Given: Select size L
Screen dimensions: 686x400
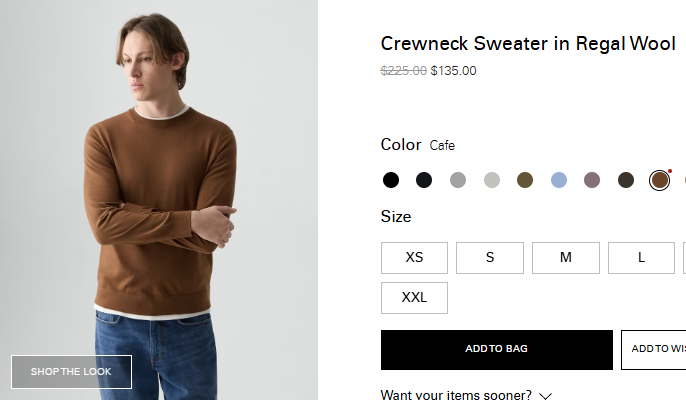Looking at the screenshot, I should click(x=641, y=258).
